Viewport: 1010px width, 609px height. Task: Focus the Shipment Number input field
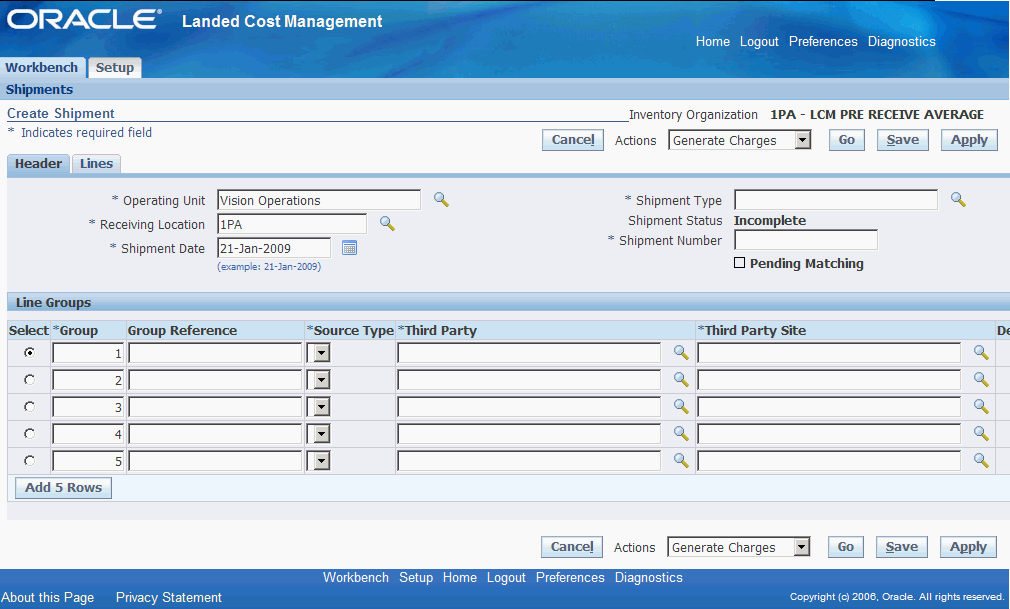[806, 240]
